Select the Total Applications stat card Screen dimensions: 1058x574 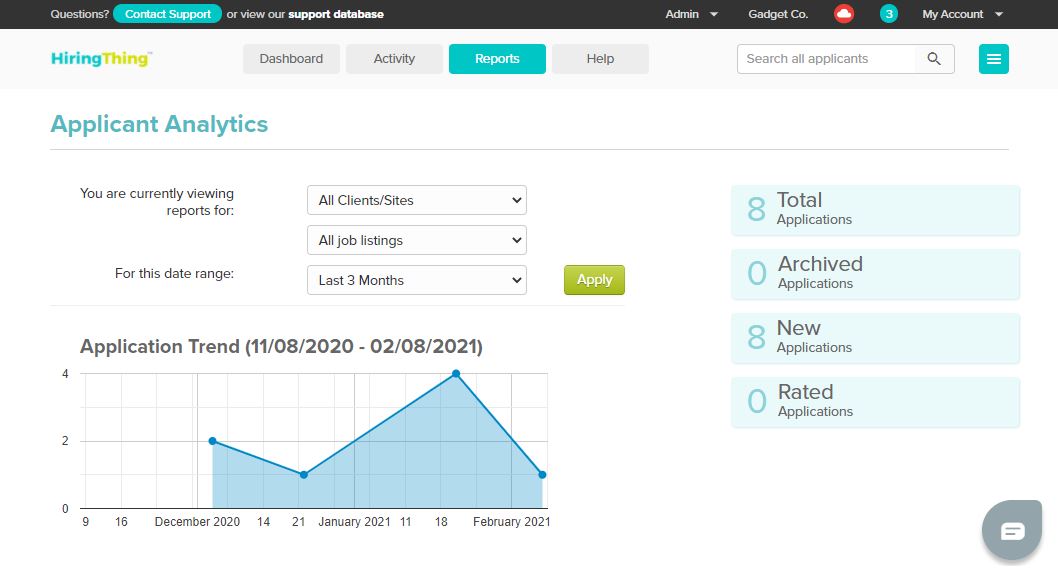pyautogui.click(x=875, y=209)
